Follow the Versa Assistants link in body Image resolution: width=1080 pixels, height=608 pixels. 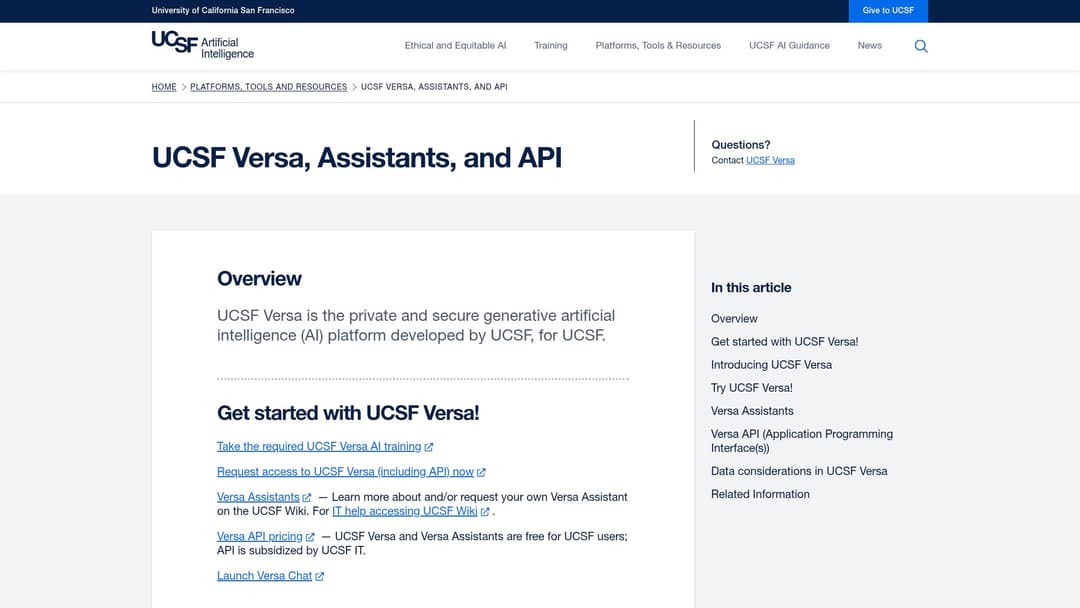click(x=258, y=497)
